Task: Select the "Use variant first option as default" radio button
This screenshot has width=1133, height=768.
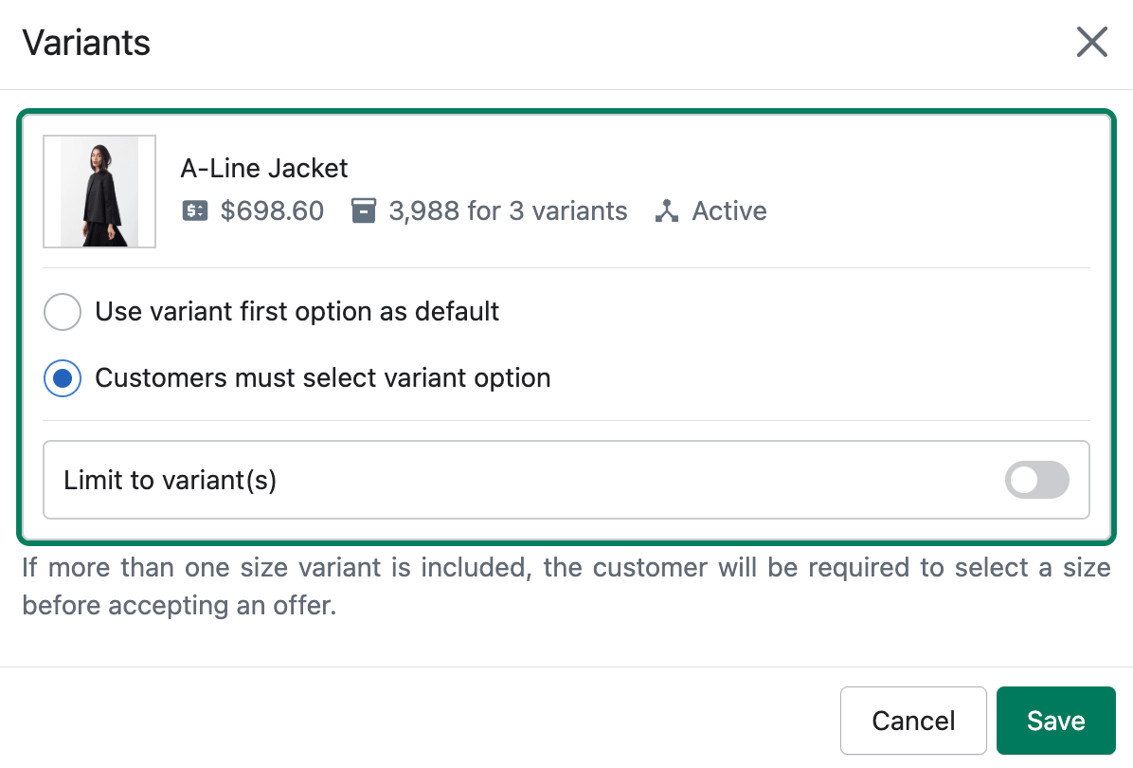Action: (x=62, y=312)
